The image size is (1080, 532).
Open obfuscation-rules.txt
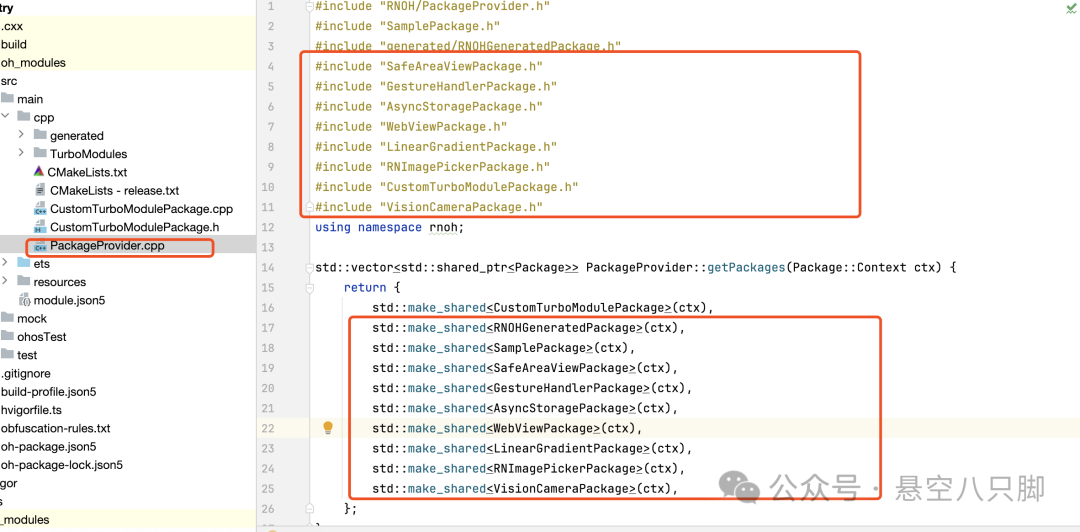tap(55, 428)
